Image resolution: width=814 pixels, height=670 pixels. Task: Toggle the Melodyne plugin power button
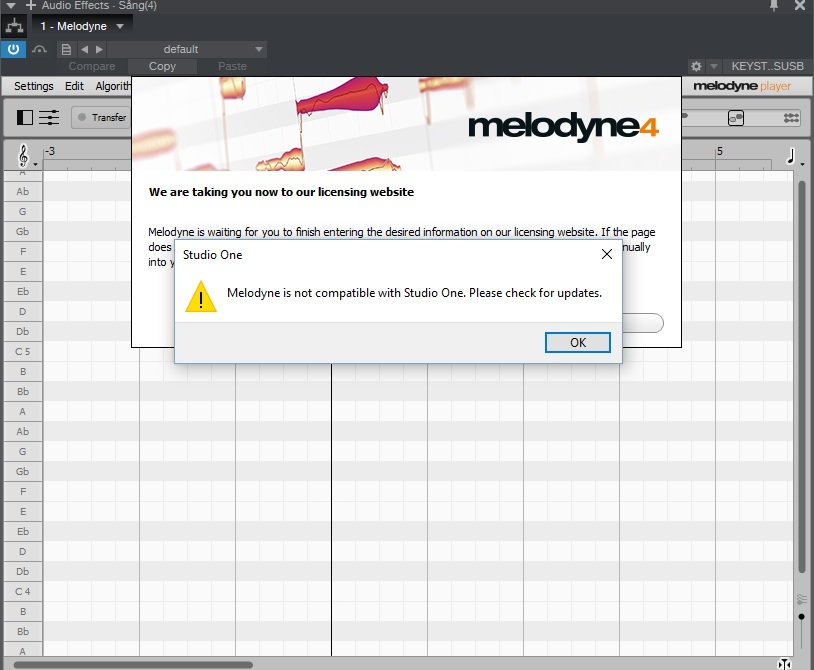tap(13, 49)
